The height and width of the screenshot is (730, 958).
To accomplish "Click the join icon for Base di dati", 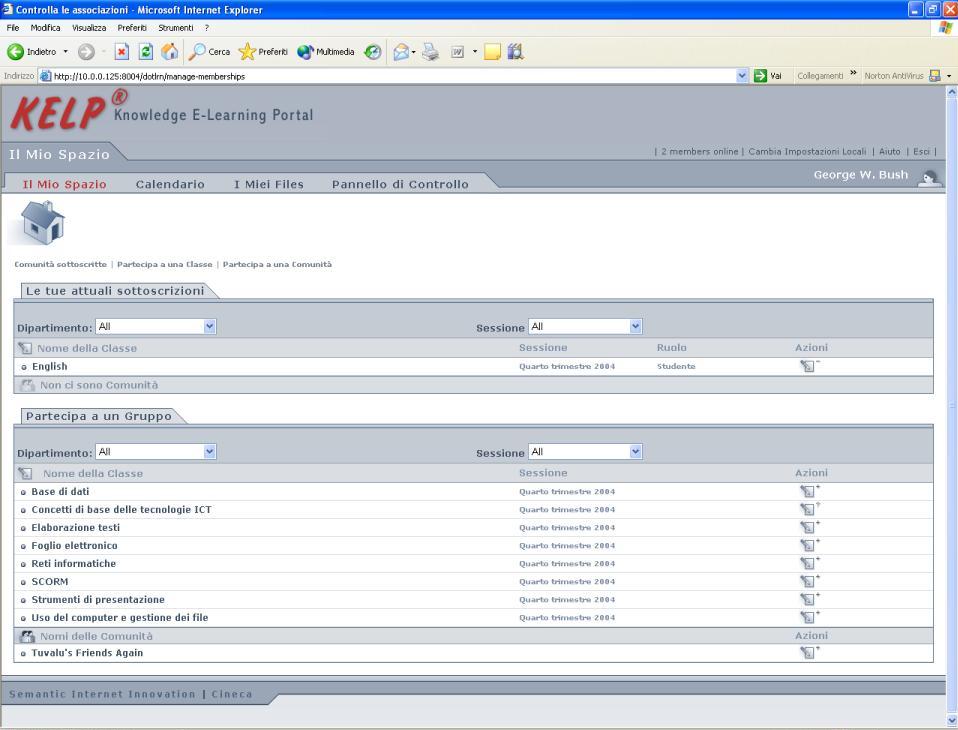I will tap(807, 491).
